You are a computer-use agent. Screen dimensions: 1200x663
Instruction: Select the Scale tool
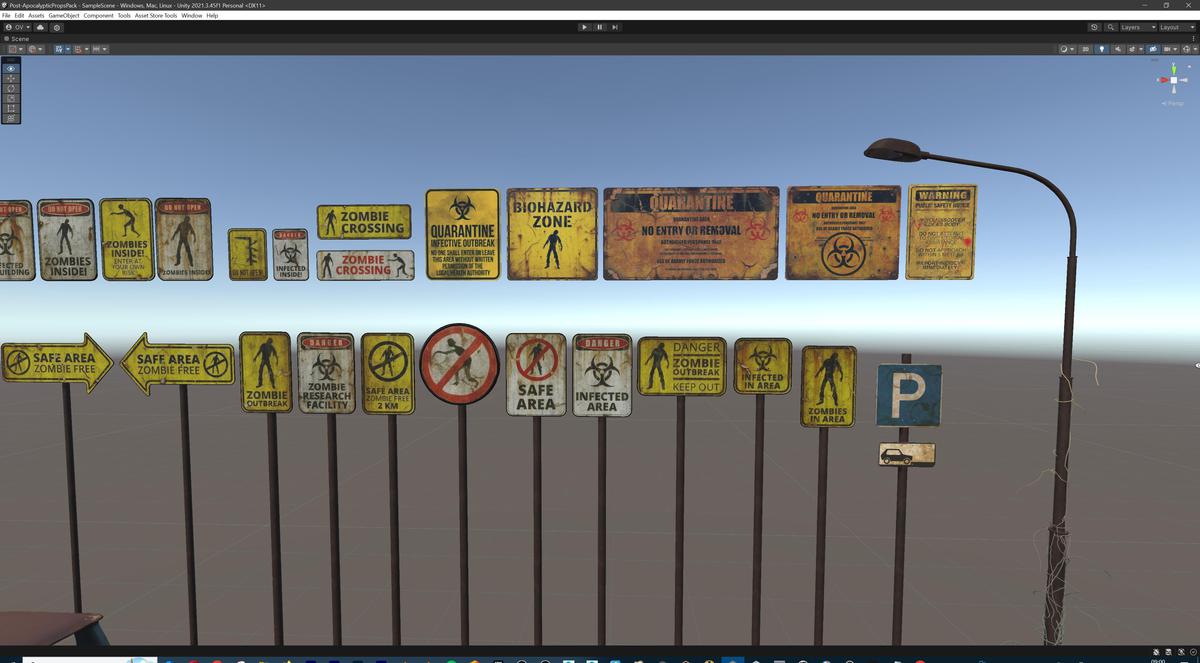(11, 98)
